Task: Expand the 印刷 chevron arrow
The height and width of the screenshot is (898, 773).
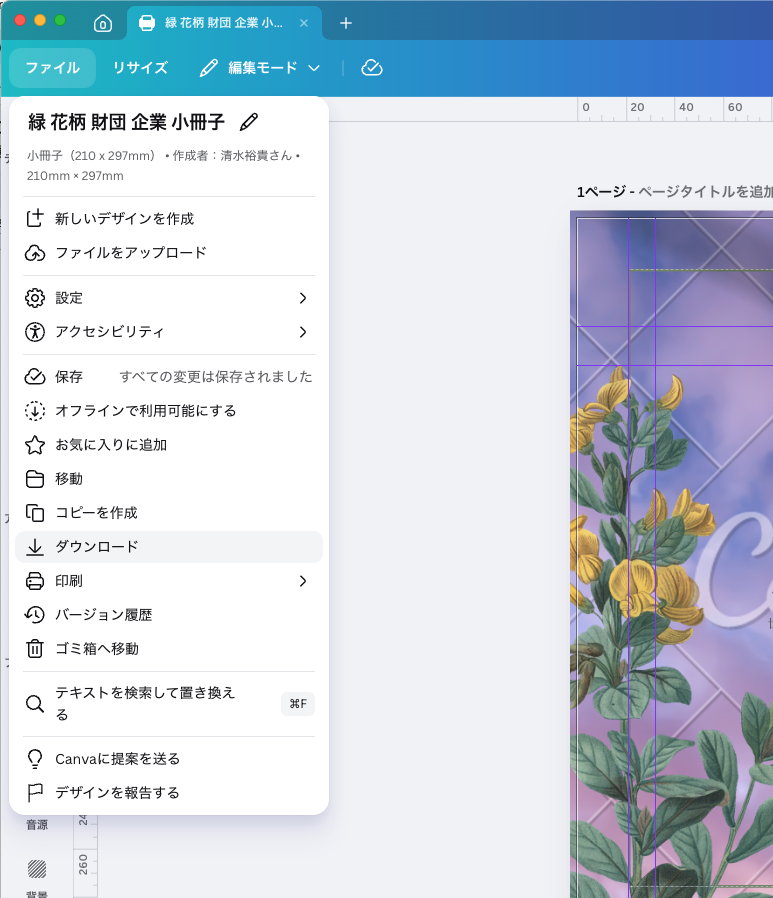Action: (303, 581)
